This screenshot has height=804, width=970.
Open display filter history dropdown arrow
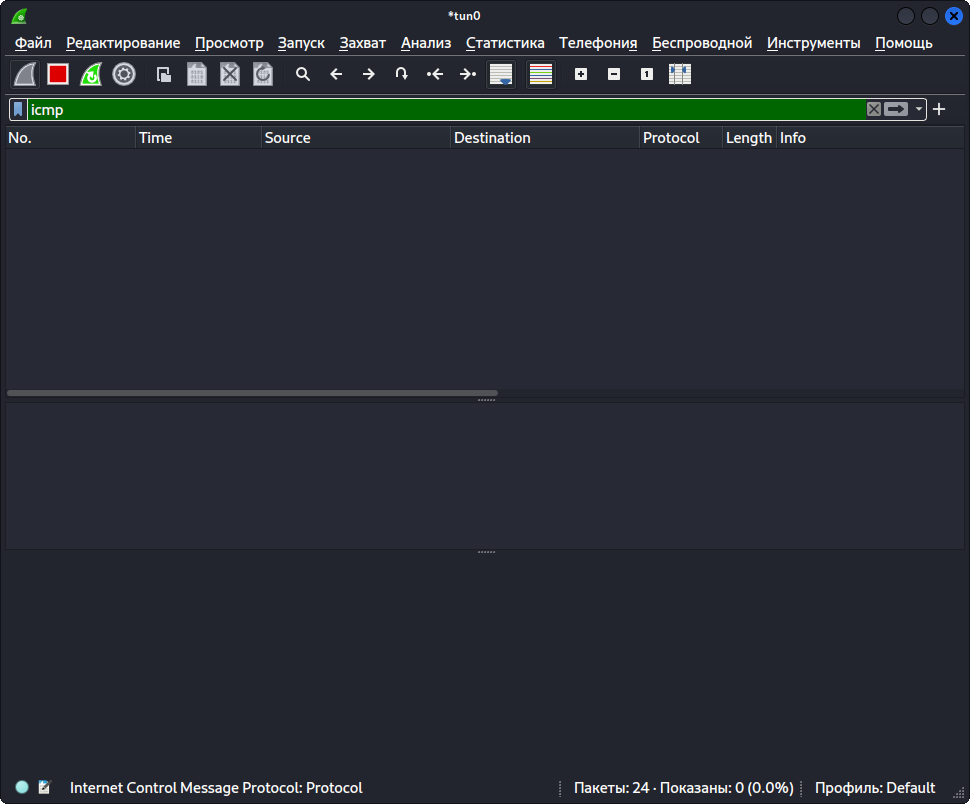919,109
